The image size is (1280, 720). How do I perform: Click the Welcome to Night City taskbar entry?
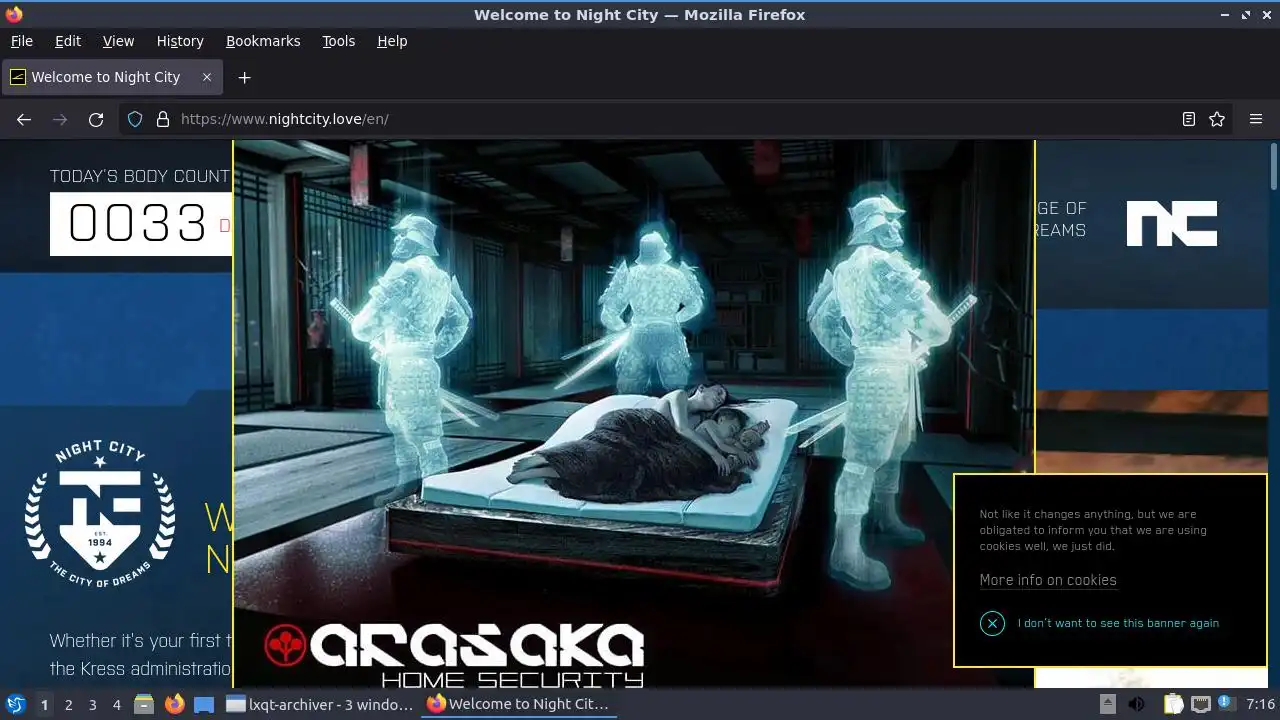pyautogui.click(x=518, y=704)
